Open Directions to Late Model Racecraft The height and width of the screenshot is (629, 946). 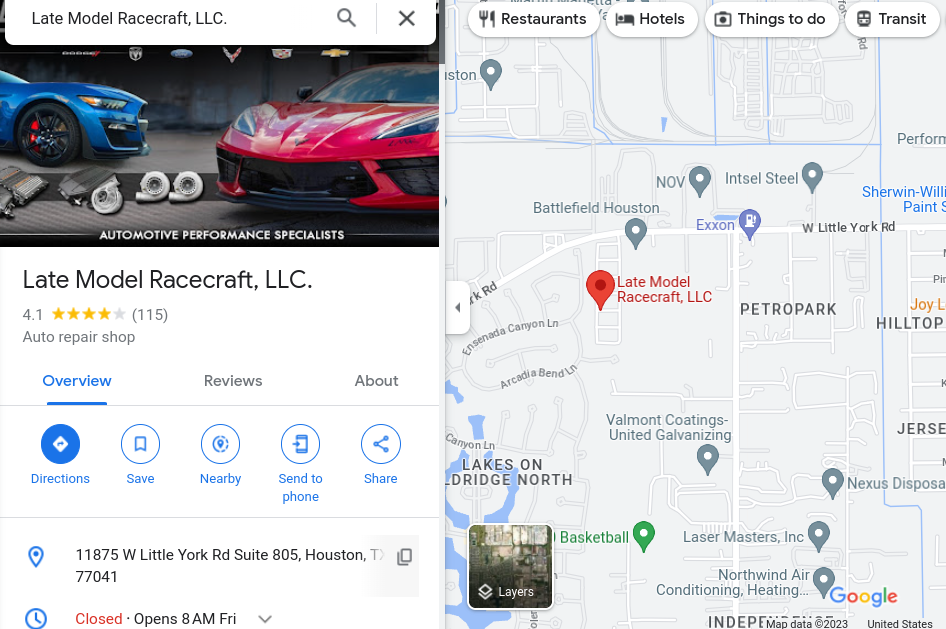[x=60, y=444]
